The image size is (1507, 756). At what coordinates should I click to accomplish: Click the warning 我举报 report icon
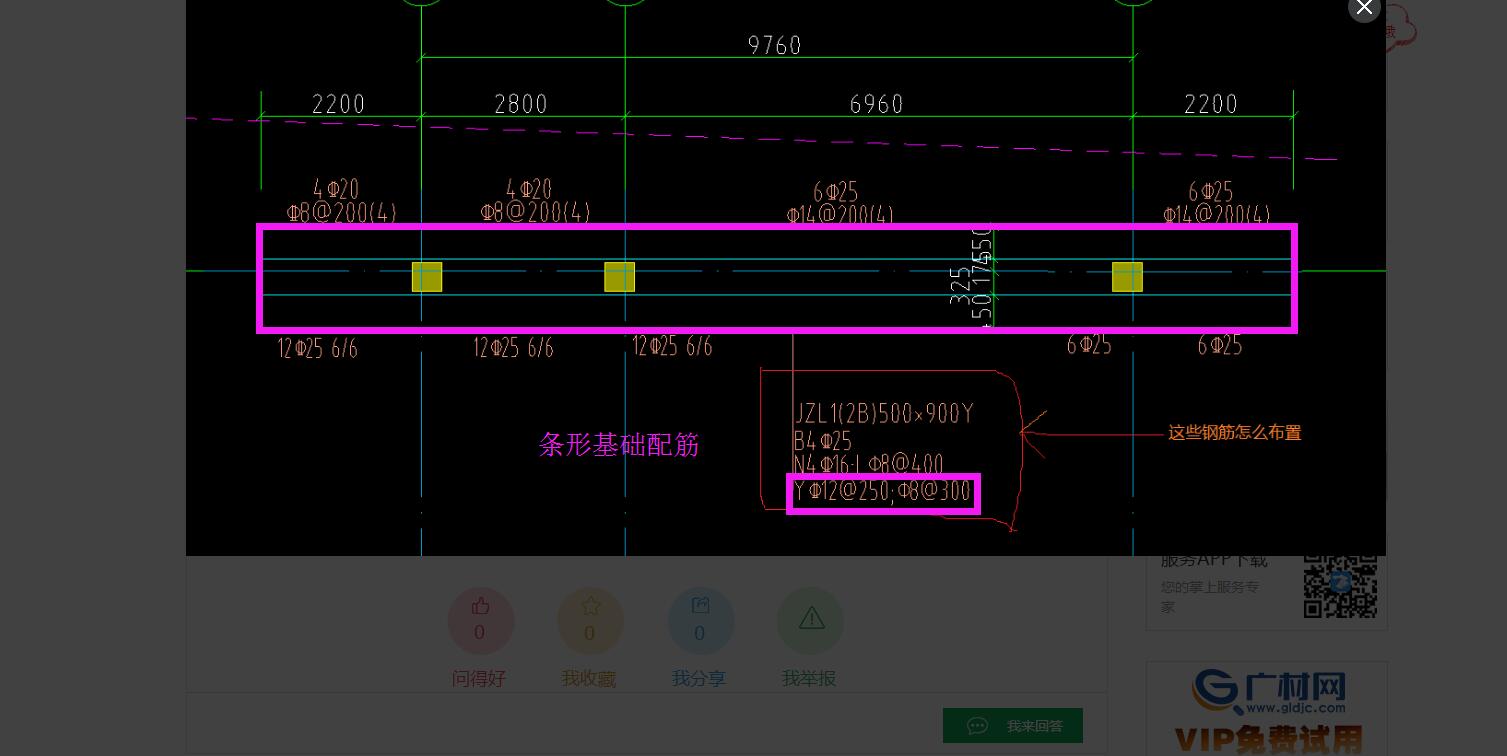[x=810, y=620]
